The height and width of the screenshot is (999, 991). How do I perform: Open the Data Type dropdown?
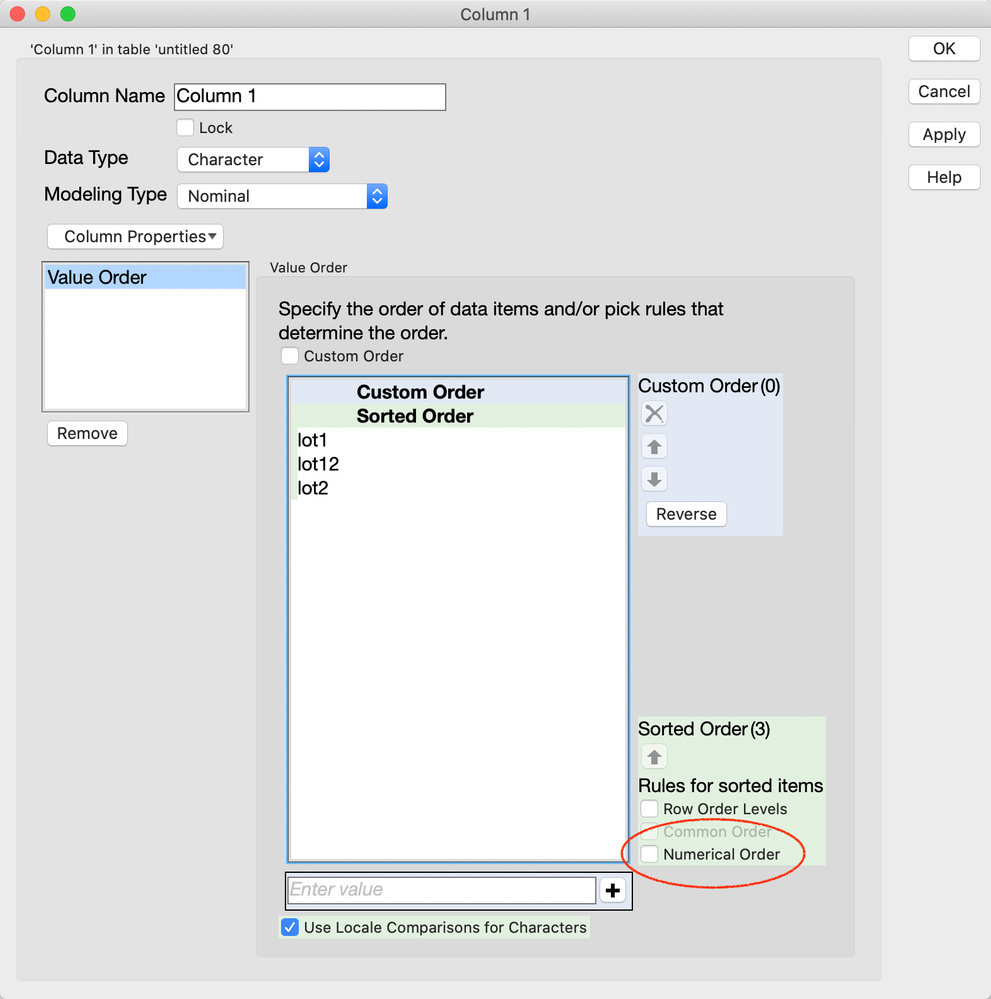[253, 159]
